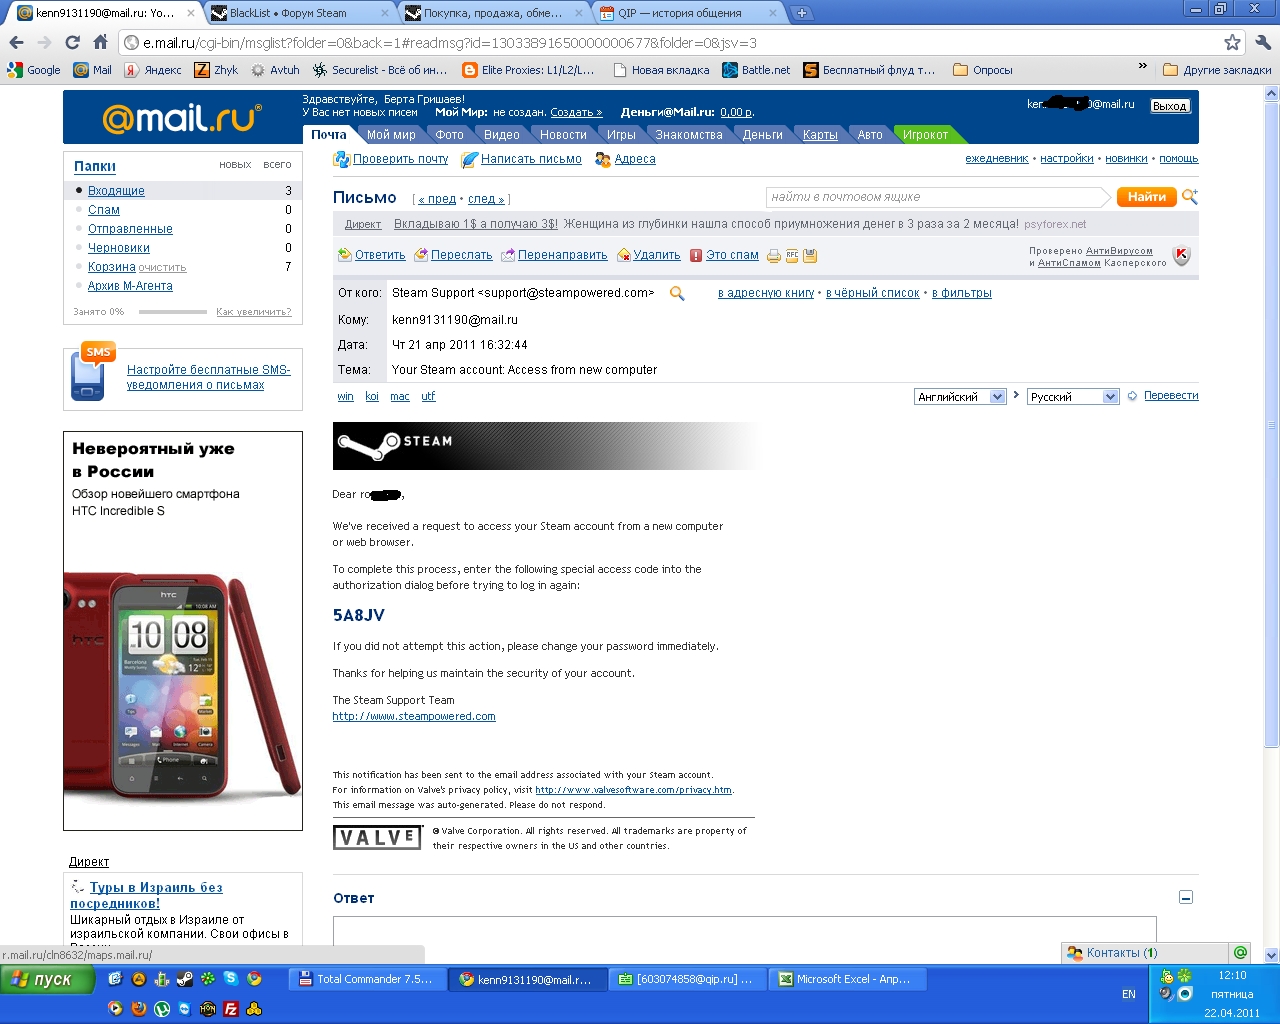This screenshot has width=1280, height=1024.
Task: Click inside the reply text area
Action: point(744,930)
